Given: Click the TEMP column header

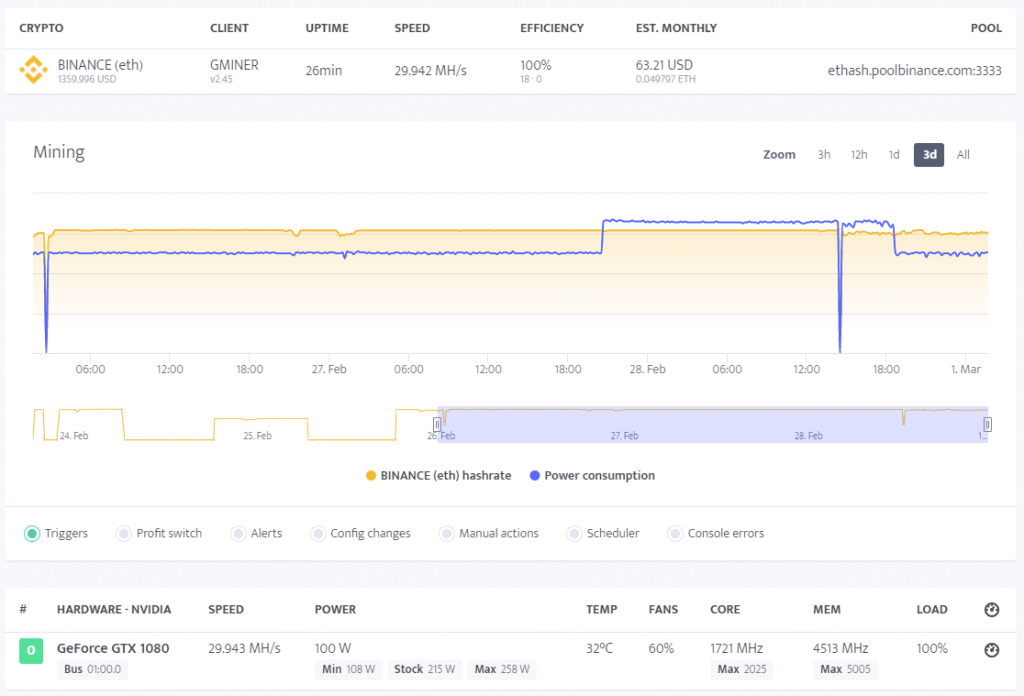Looking at the screenshot, I should [x=601, y=609].
